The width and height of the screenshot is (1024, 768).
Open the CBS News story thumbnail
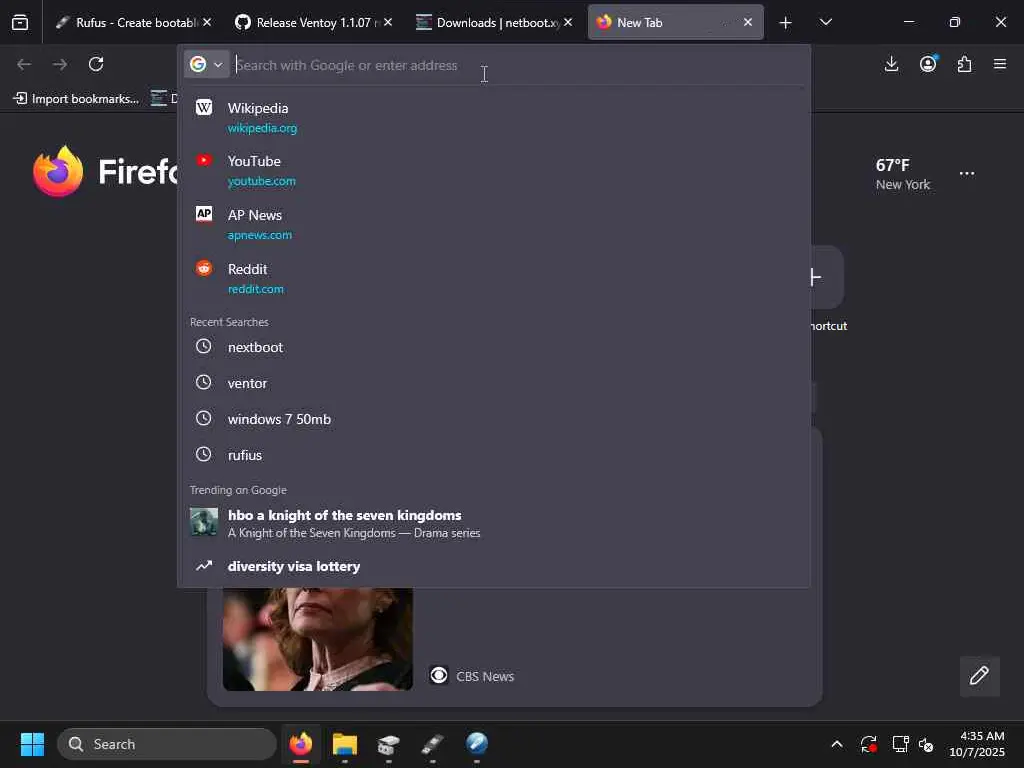tap(318, 639)
